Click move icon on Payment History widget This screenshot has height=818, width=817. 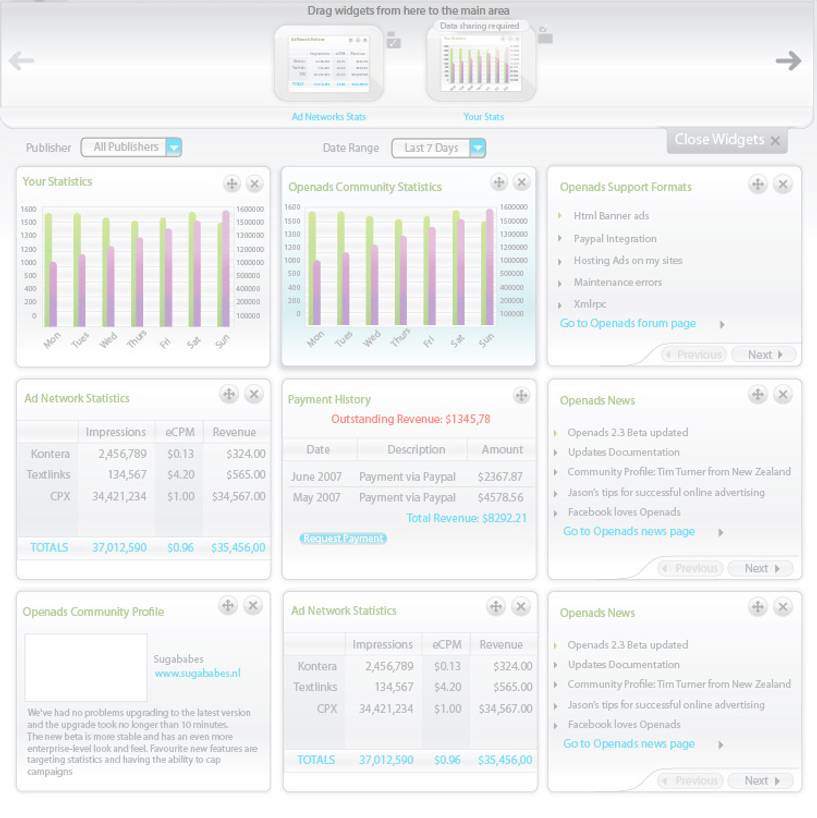click(521, 396)
